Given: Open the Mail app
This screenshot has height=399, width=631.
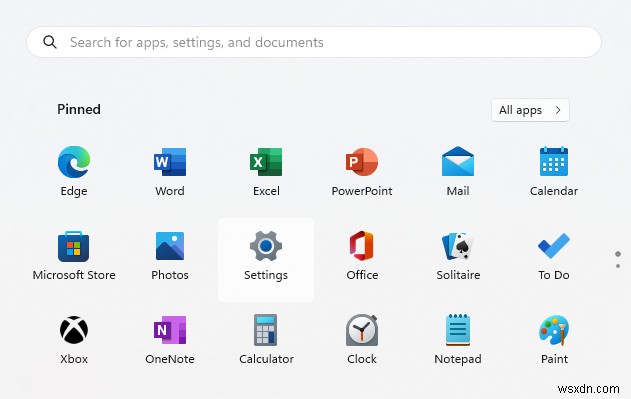Looking at the screenshot, I should point(458,161).
